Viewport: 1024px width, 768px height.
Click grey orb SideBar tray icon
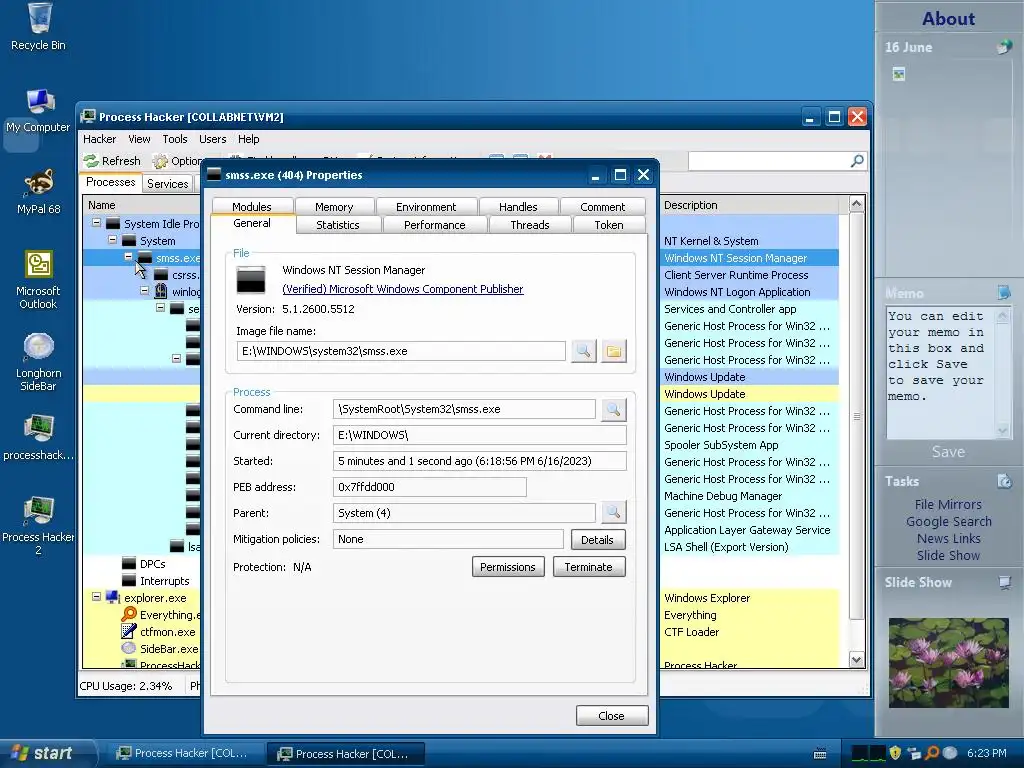(950, 753)
